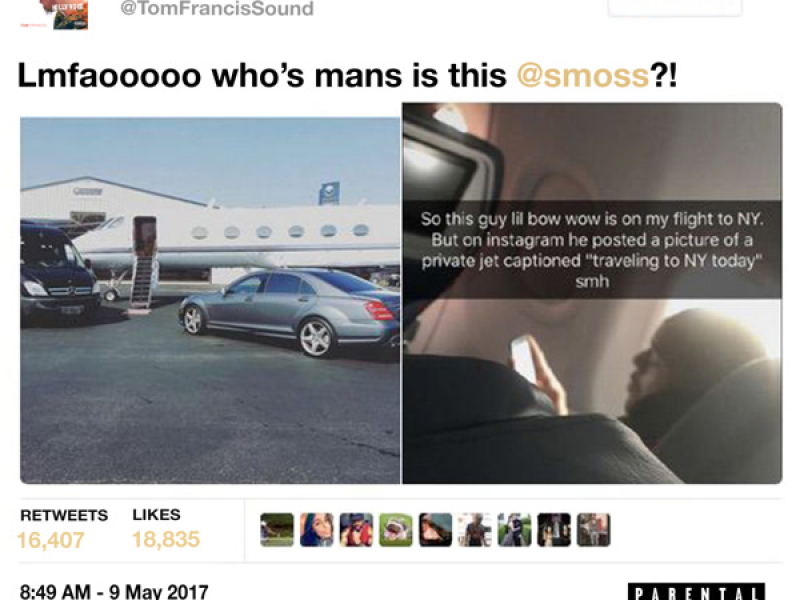800x600 pixels.
Task: Open the @TomFrancisSound handle
Action: tap(217, 9)
